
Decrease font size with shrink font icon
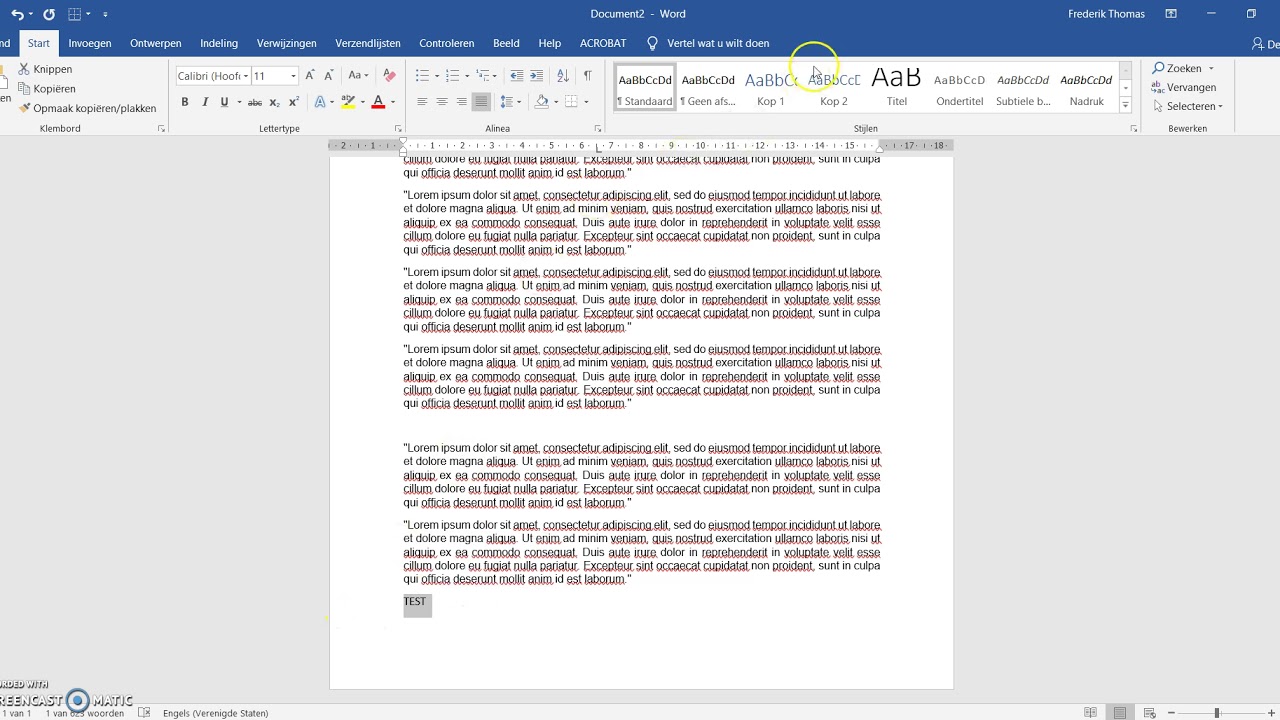(x=328, y=76)
